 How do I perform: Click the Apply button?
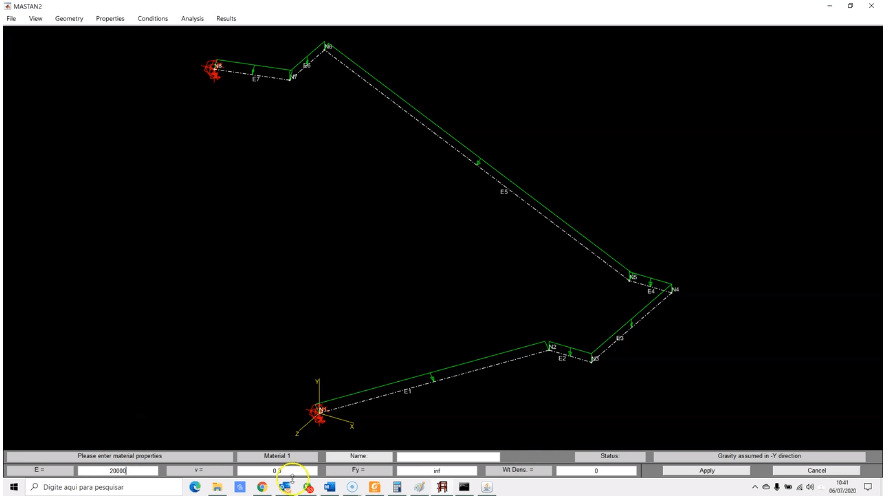(707, 470)
